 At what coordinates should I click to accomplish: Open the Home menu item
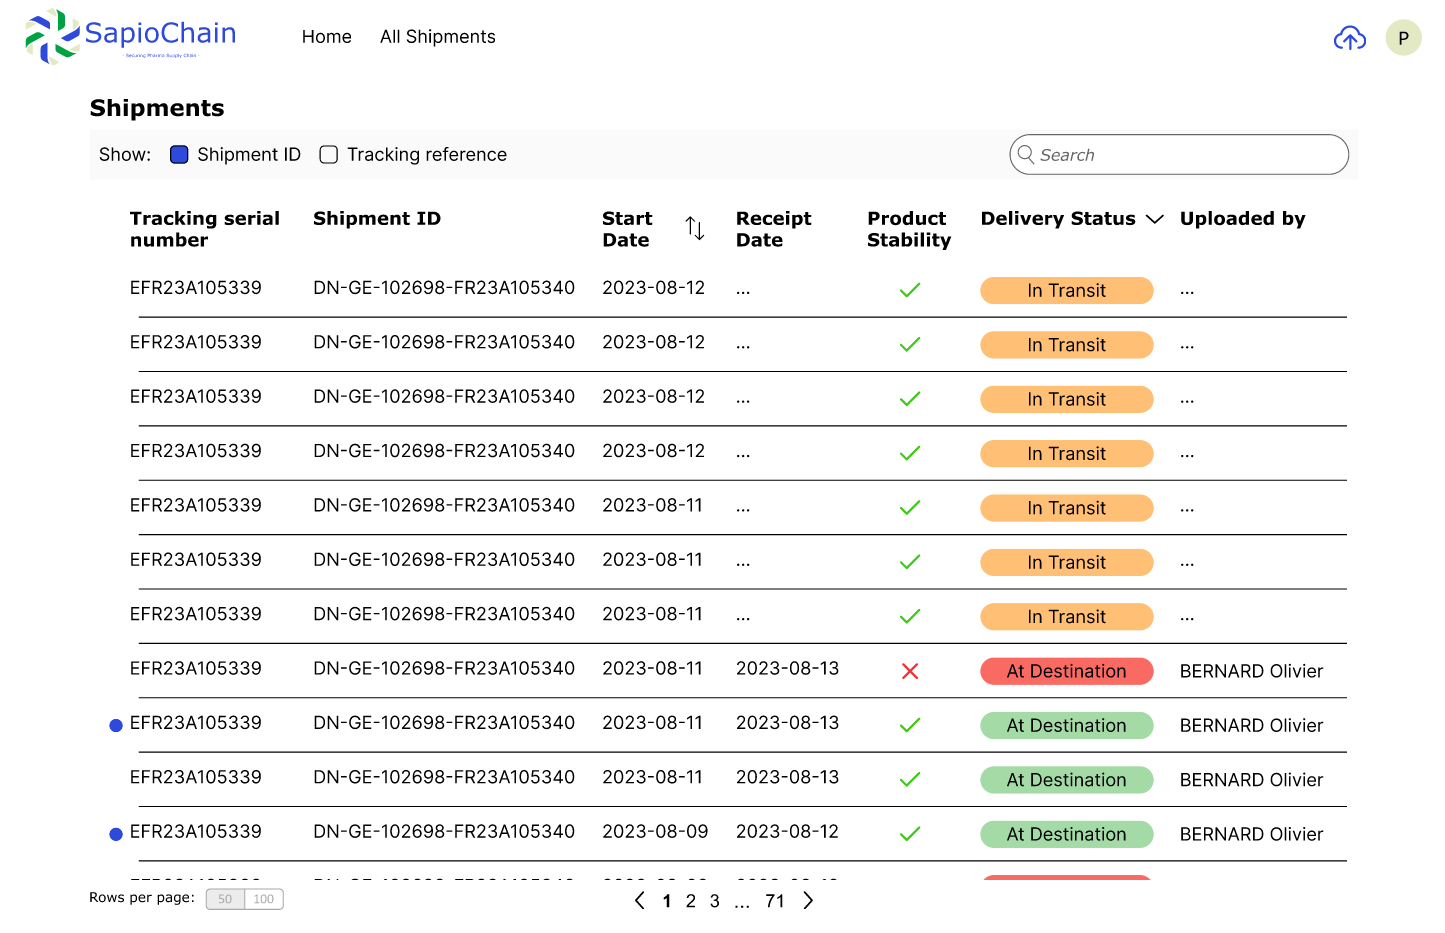(x=326, y=37)
